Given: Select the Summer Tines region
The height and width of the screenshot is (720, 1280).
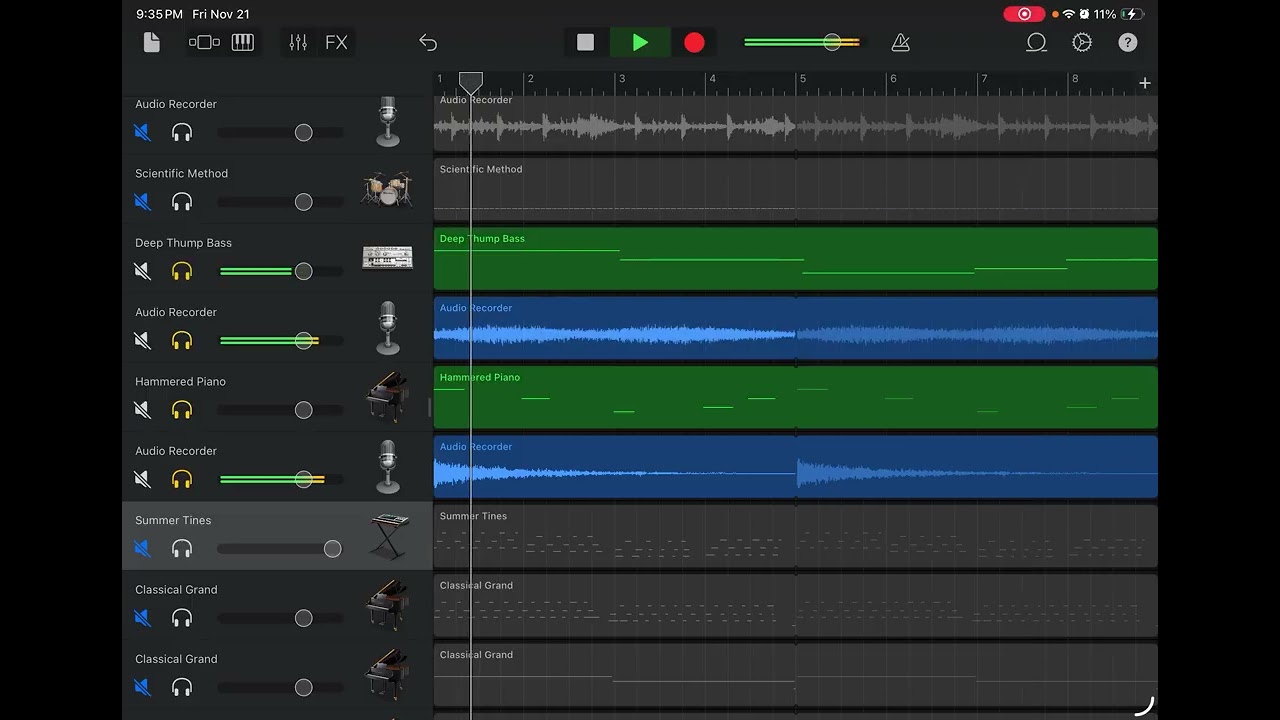Looking at the screenshot, I should pos(795,536).
